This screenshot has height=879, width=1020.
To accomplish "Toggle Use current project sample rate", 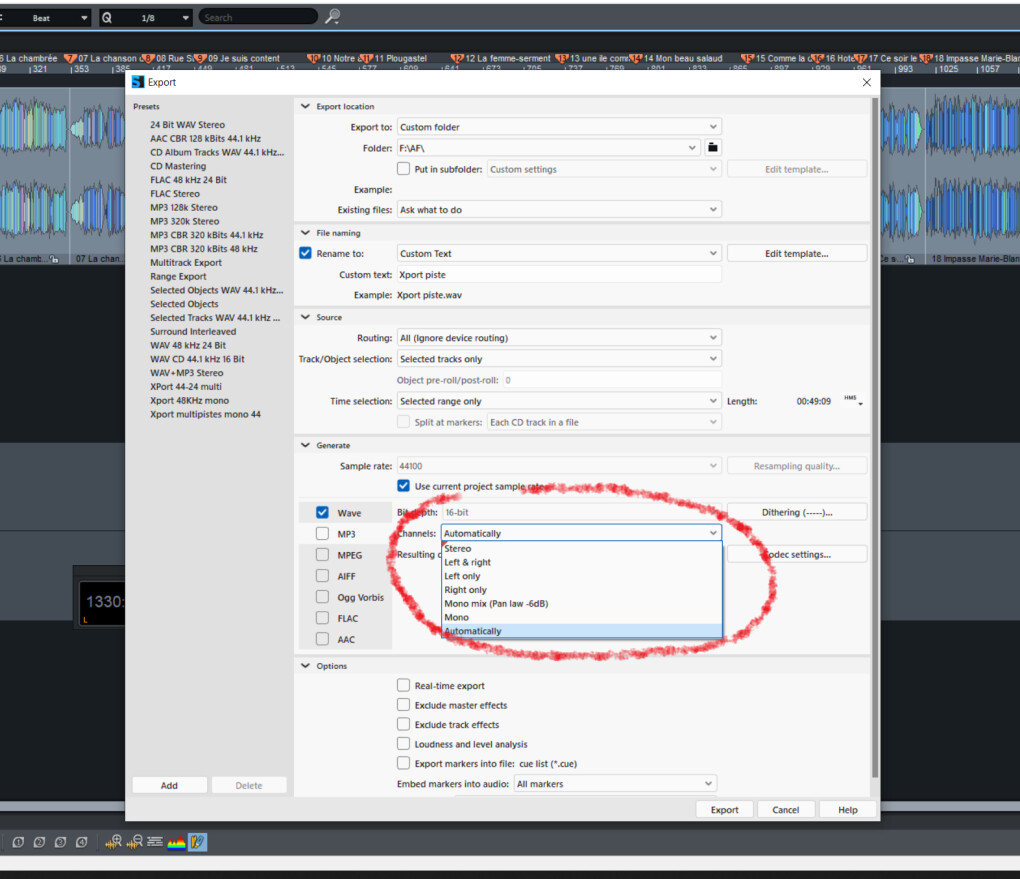I will (403, 486).
